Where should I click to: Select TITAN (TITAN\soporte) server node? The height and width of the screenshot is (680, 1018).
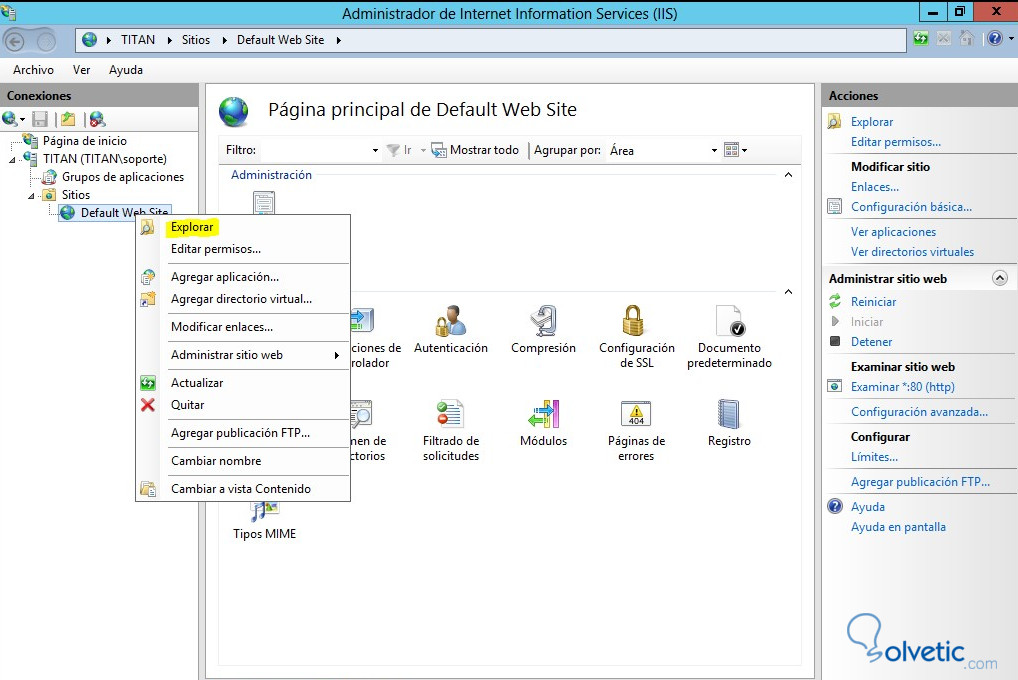pyautogui.click(x=105, y=158)
